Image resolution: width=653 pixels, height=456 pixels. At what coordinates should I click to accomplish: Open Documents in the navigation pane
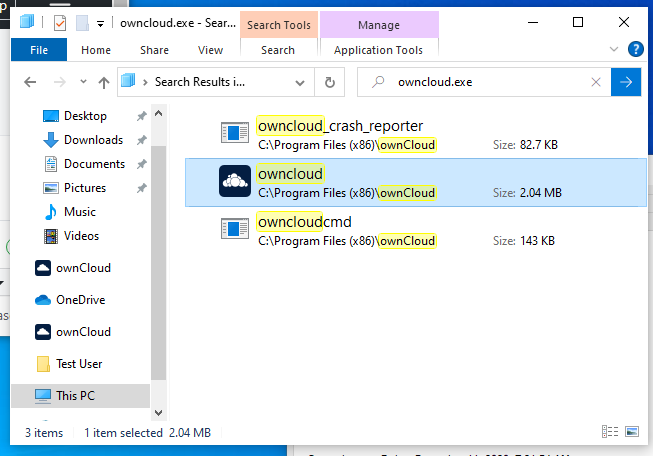coord(94,164)
